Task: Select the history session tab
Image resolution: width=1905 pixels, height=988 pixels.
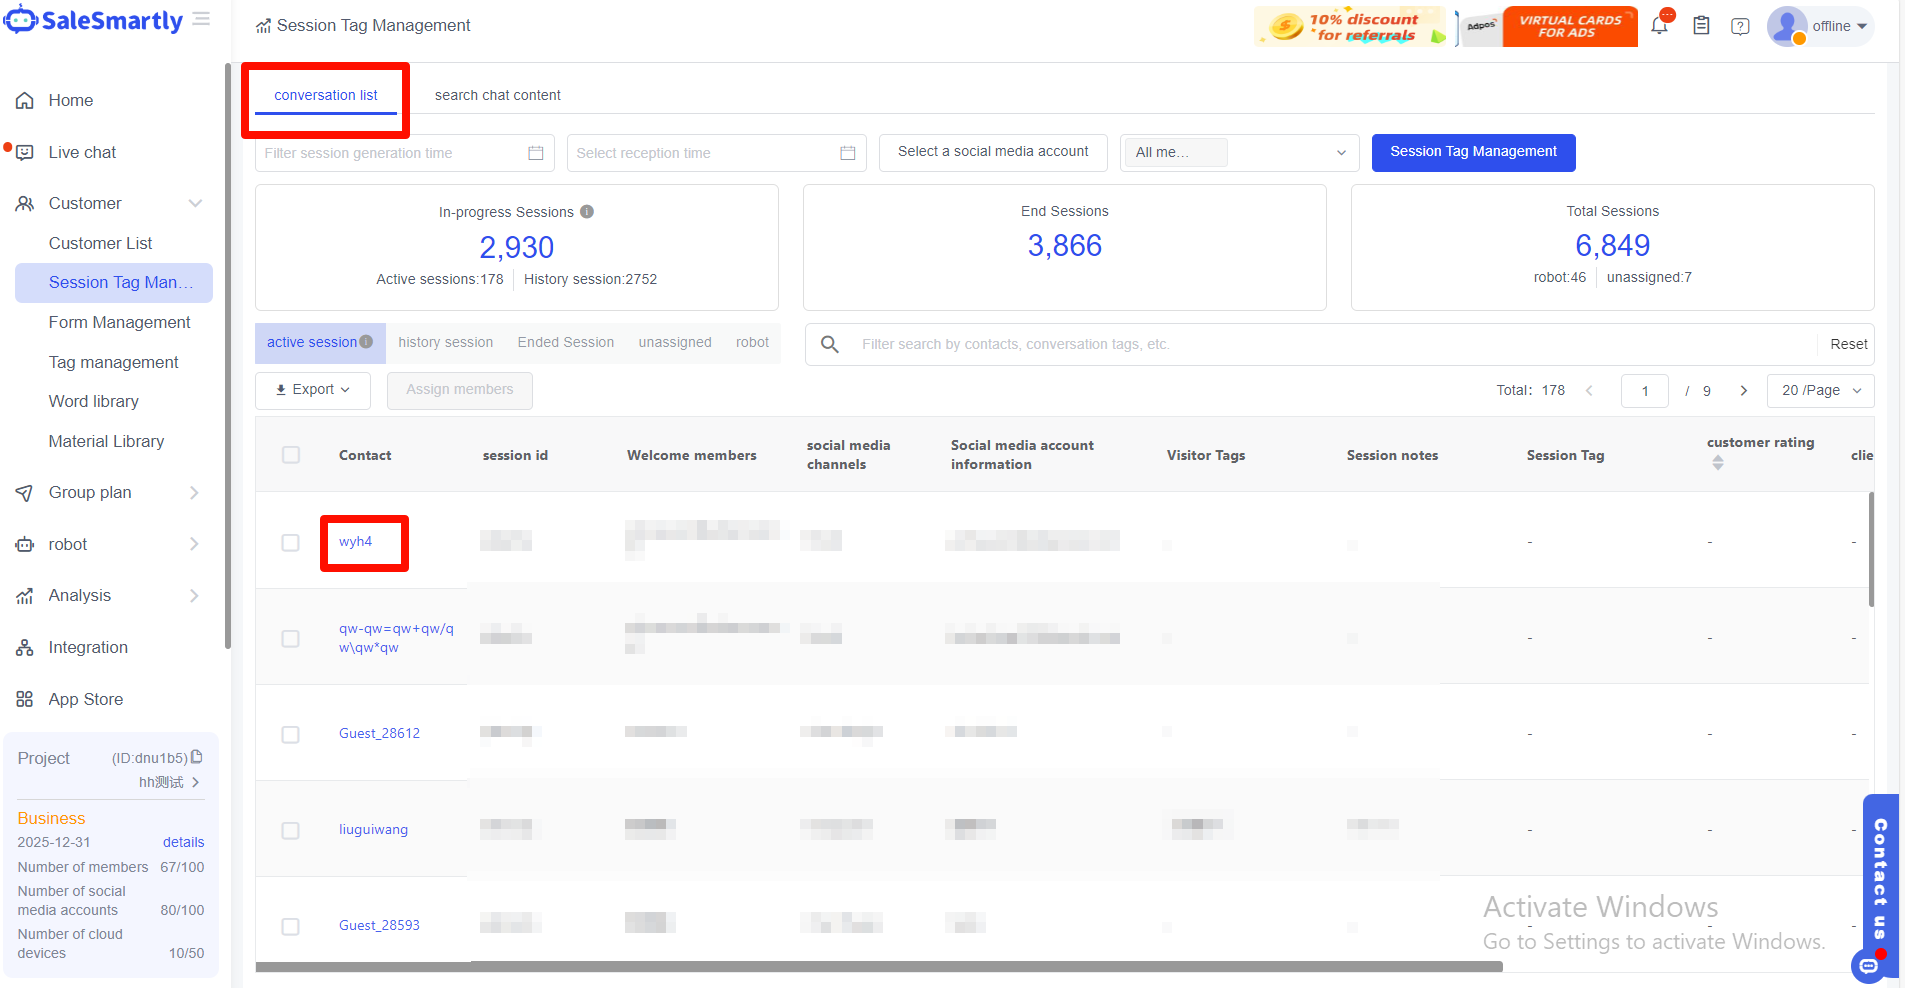Action: pyautogui.click(x=445, y=342)
